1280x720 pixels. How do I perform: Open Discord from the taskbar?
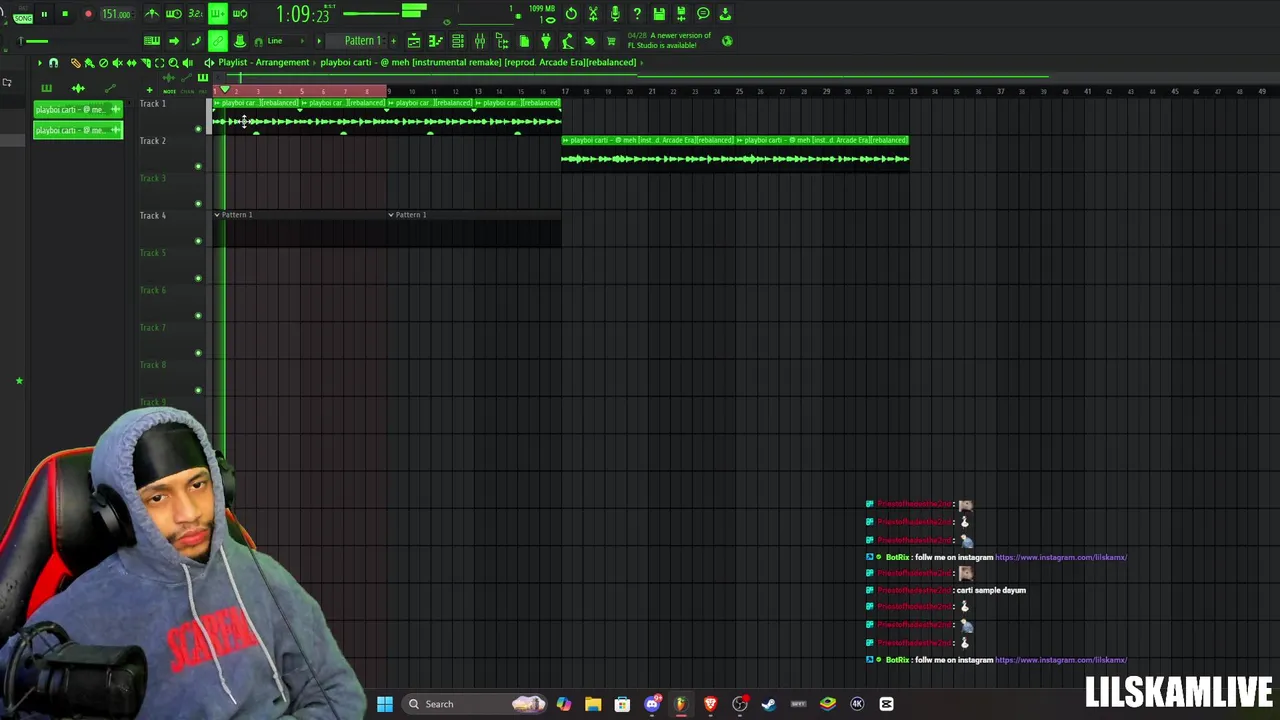(x=652, y=704)
